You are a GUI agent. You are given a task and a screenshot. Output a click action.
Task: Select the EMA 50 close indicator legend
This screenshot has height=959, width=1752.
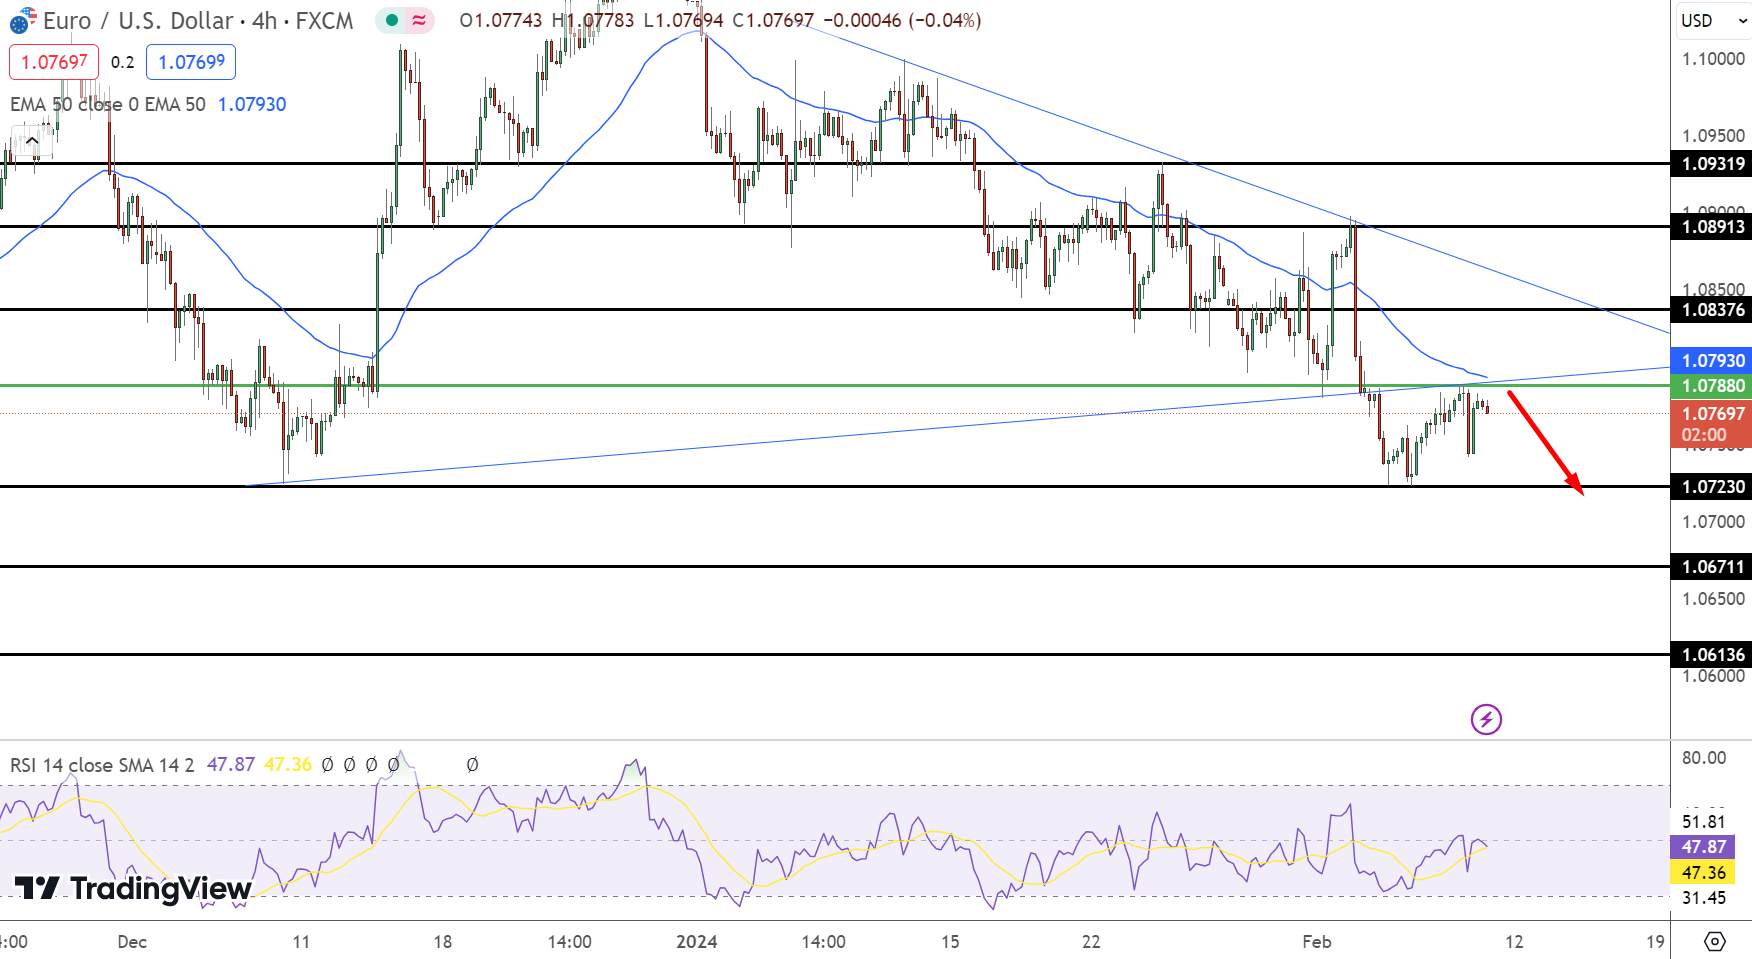click(108, 104)
